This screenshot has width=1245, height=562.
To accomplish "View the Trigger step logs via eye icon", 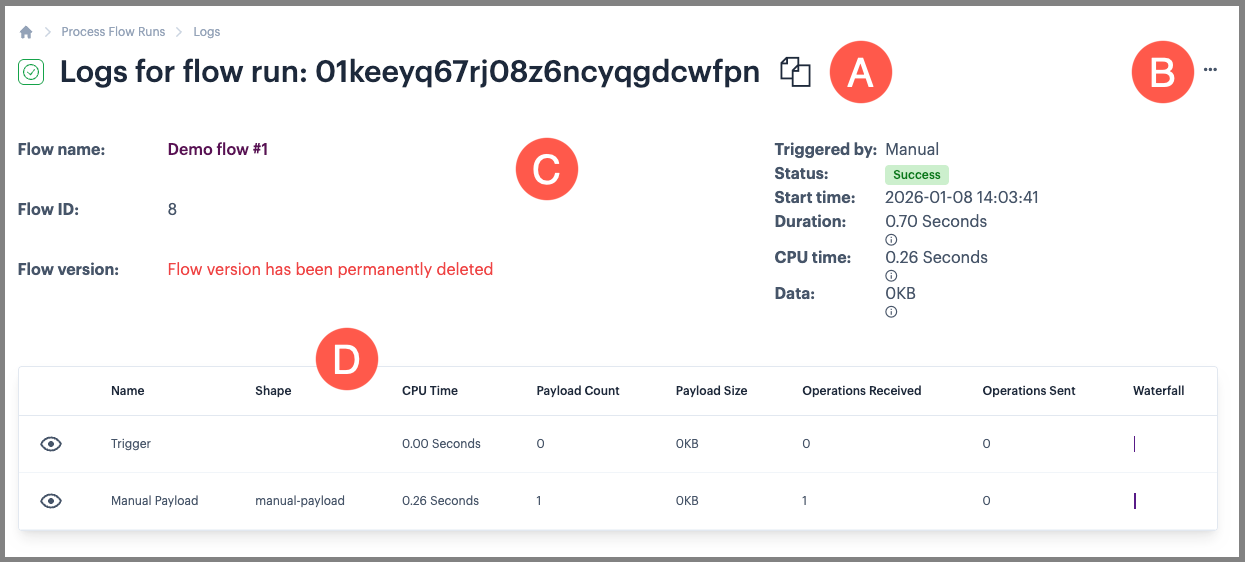I will pos(51,444).
